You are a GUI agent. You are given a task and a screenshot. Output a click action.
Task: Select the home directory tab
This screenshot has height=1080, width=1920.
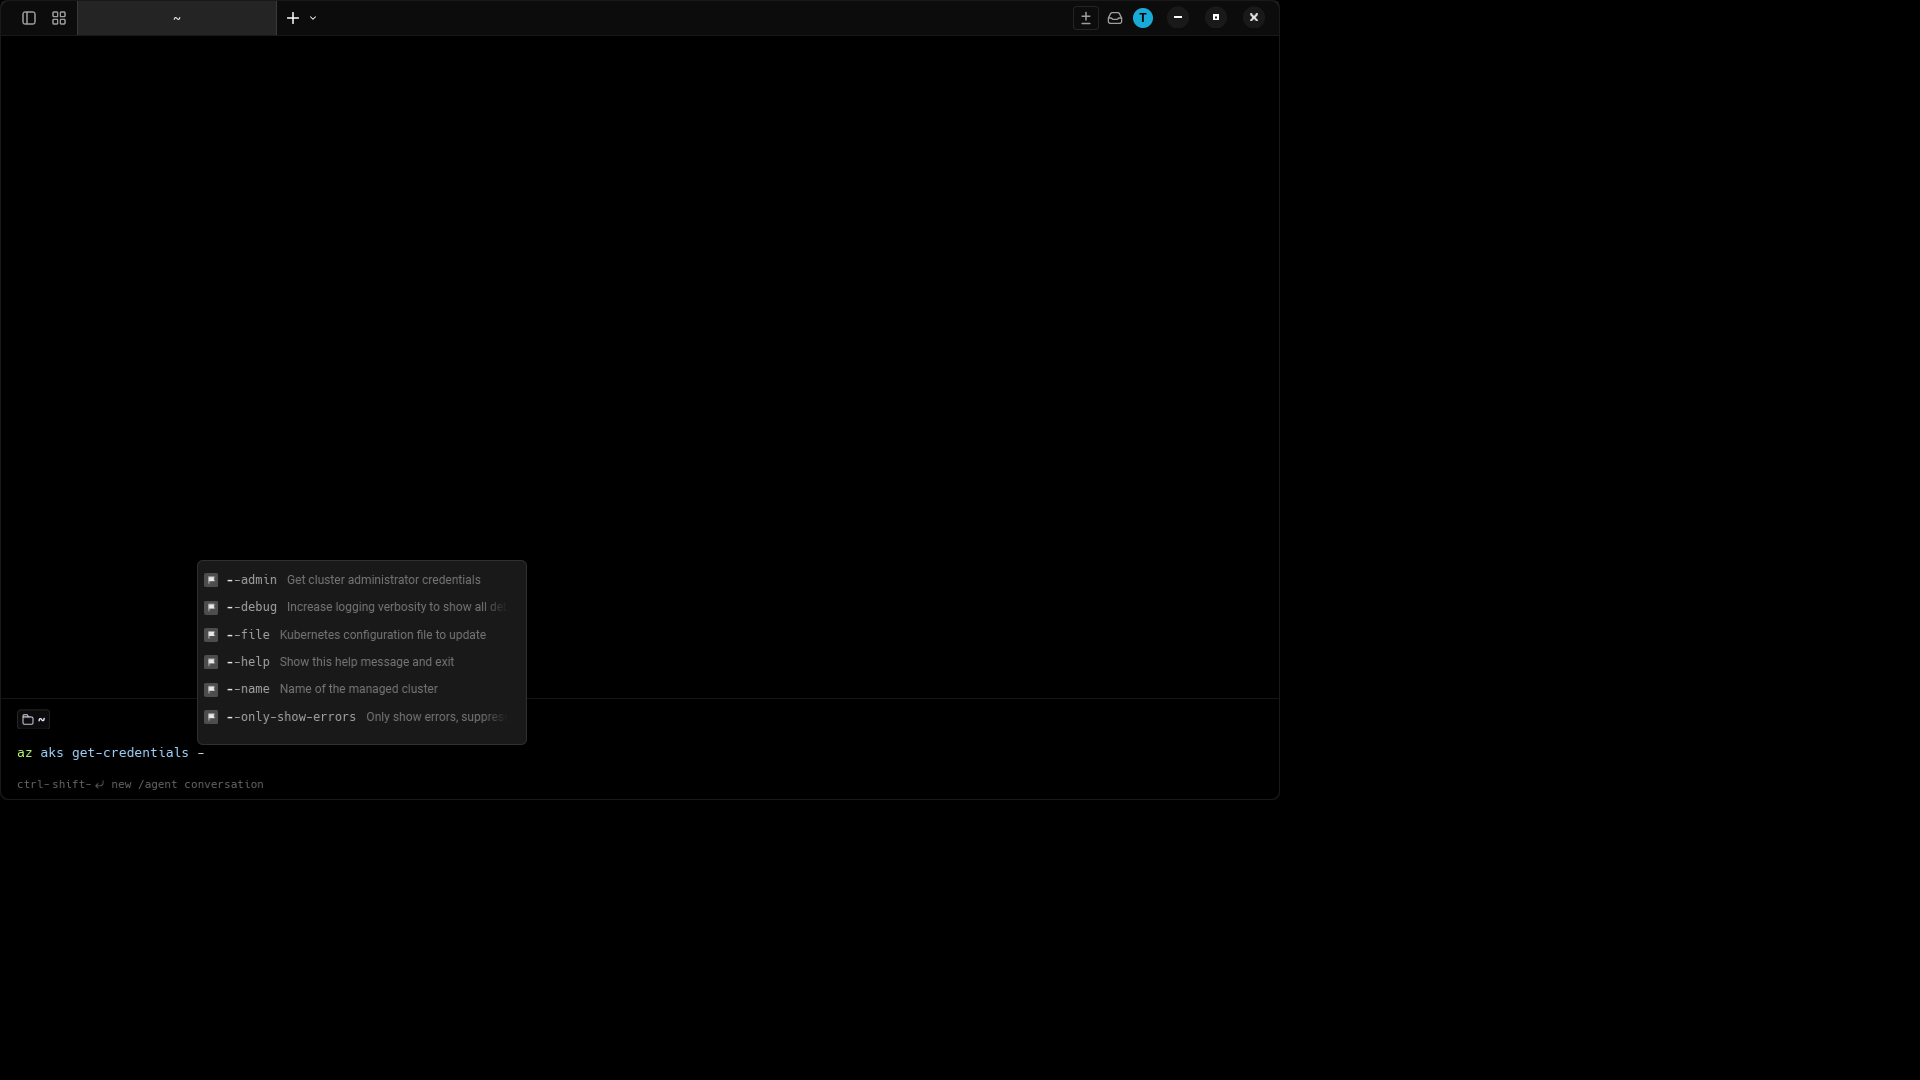point(177,18)
